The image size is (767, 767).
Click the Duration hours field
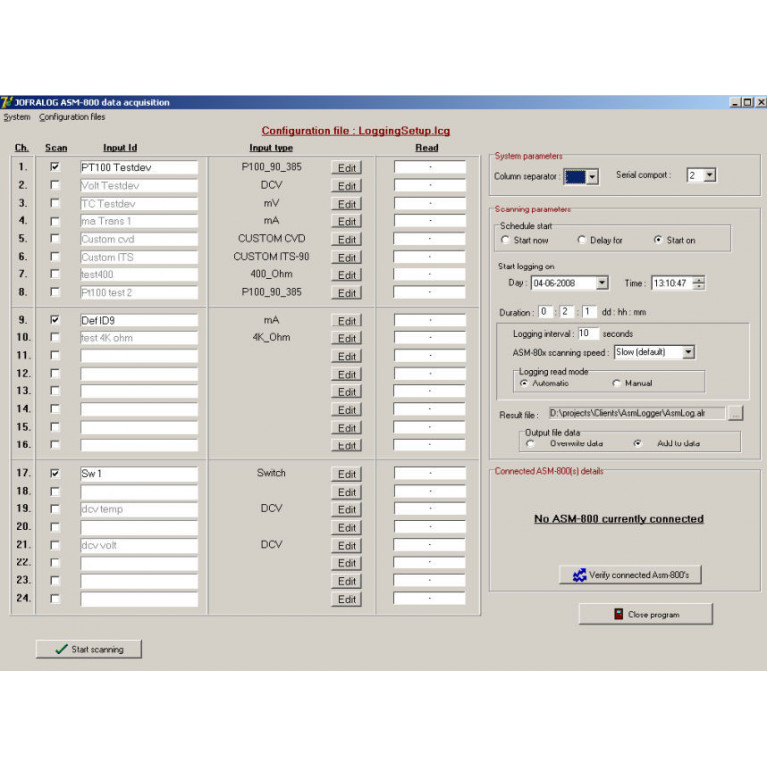(567, 312)
